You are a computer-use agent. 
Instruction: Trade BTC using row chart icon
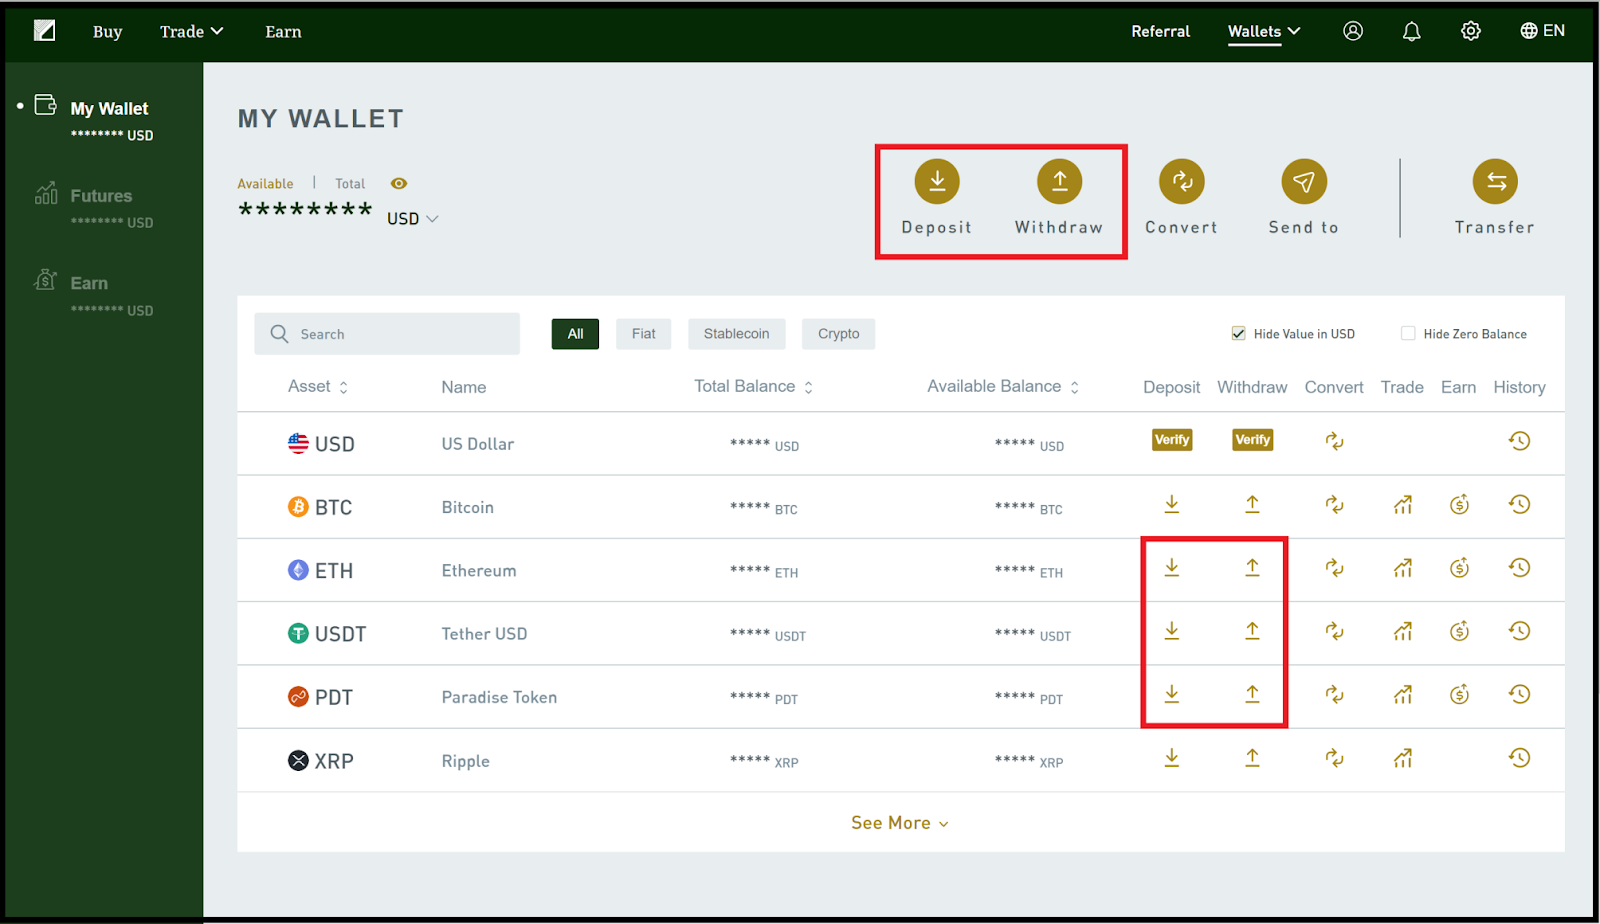tap(1403, 504)
